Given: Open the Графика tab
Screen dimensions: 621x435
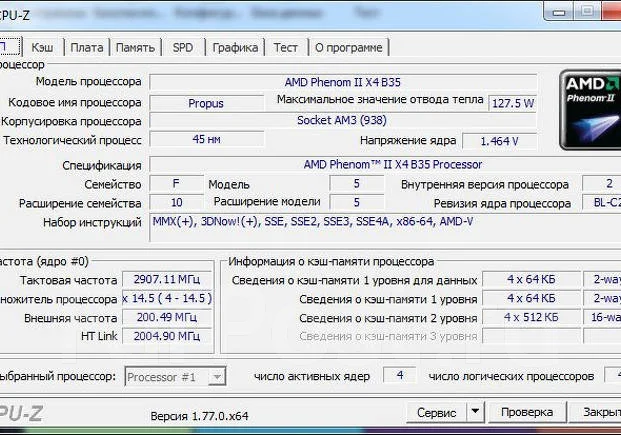Looking at the screenshot, I should tap(235, 48).
